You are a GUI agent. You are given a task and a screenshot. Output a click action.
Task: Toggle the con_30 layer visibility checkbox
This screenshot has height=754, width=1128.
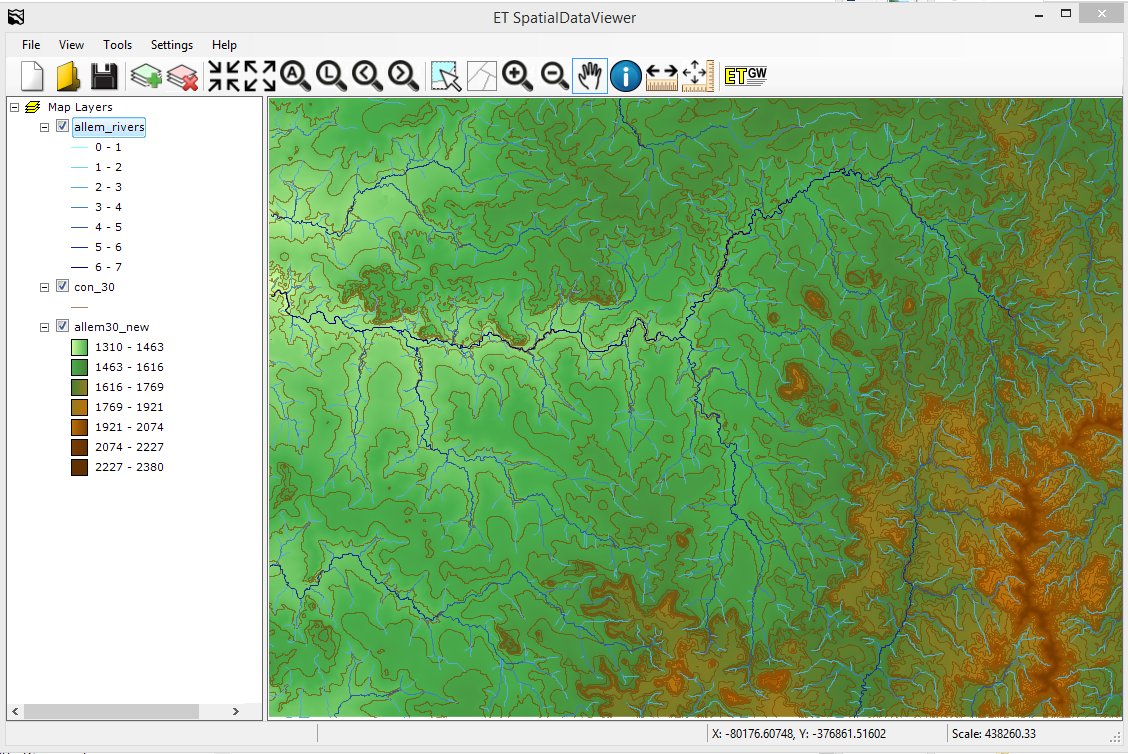tap(63, 287)
